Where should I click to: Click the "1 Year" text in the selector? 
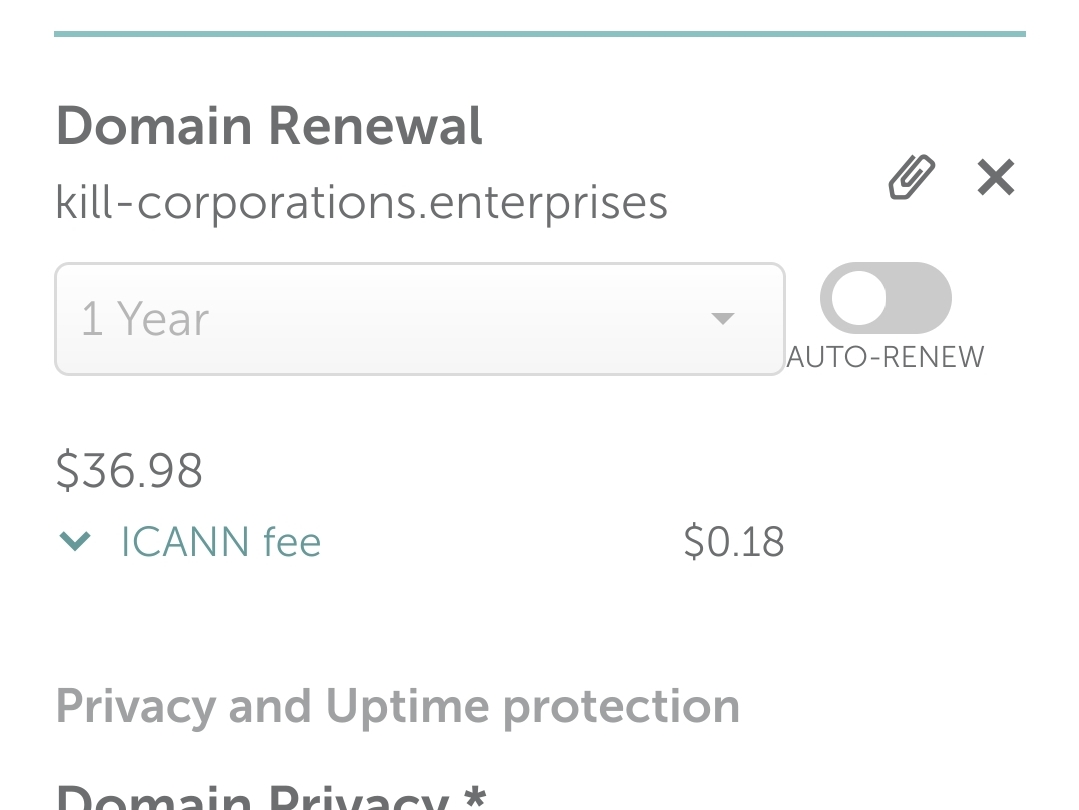[145, 319]
